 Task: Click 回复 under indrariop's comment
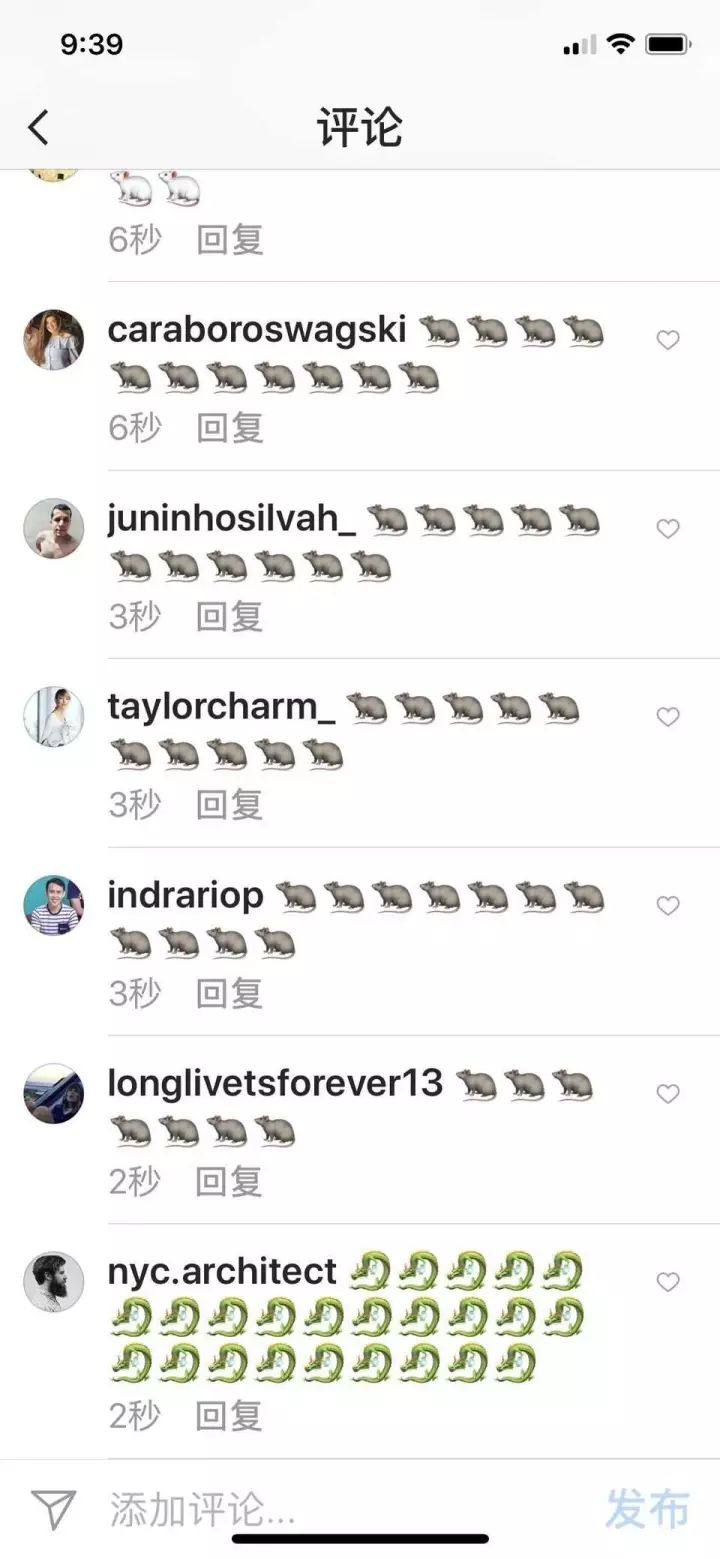[230, 993]
